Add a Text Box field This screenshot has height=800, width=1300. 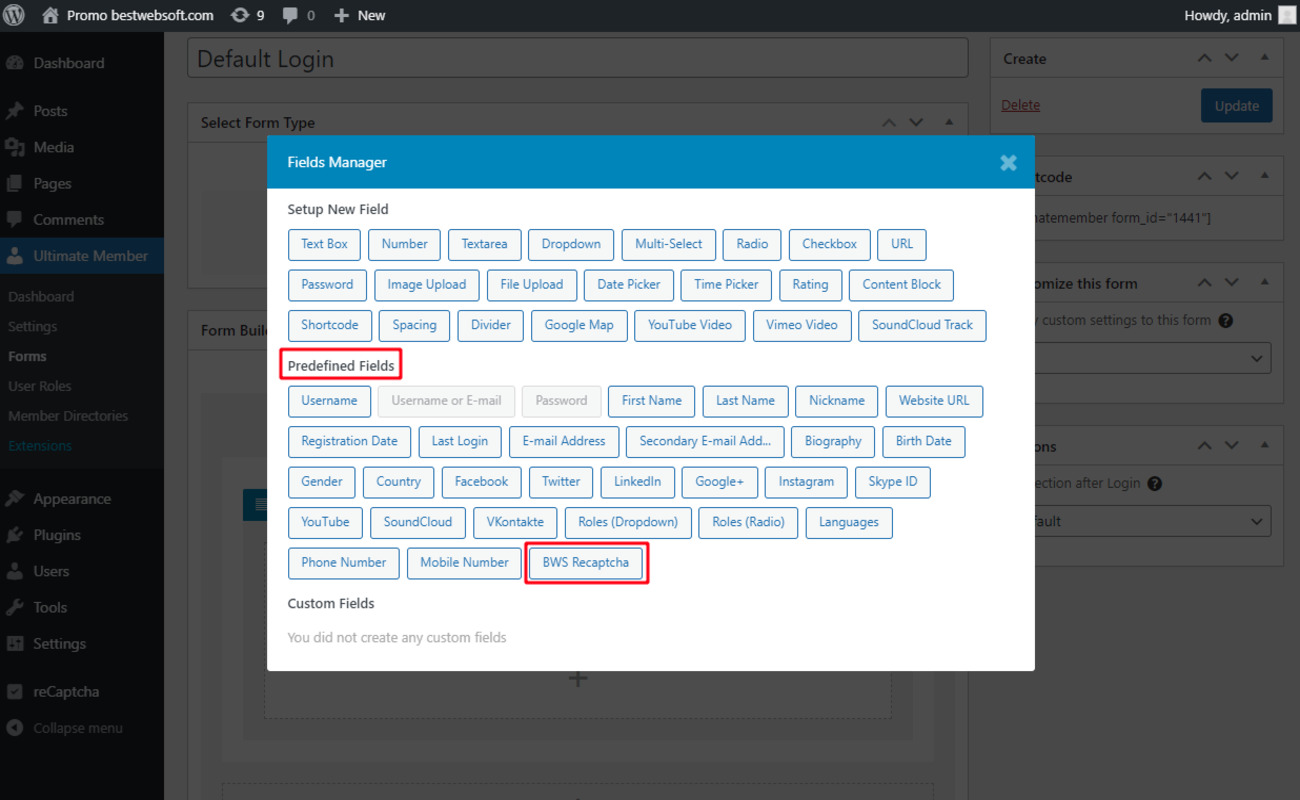pos(325,244)
